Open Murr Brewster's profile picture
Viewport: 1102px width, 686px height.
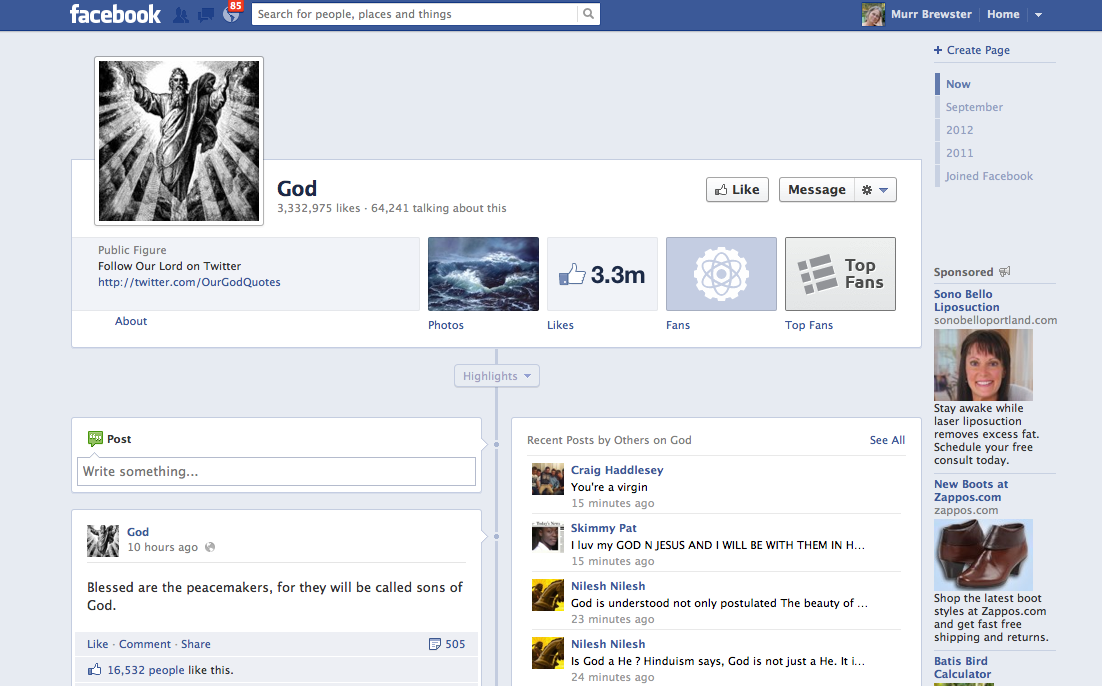pos(873,14)
